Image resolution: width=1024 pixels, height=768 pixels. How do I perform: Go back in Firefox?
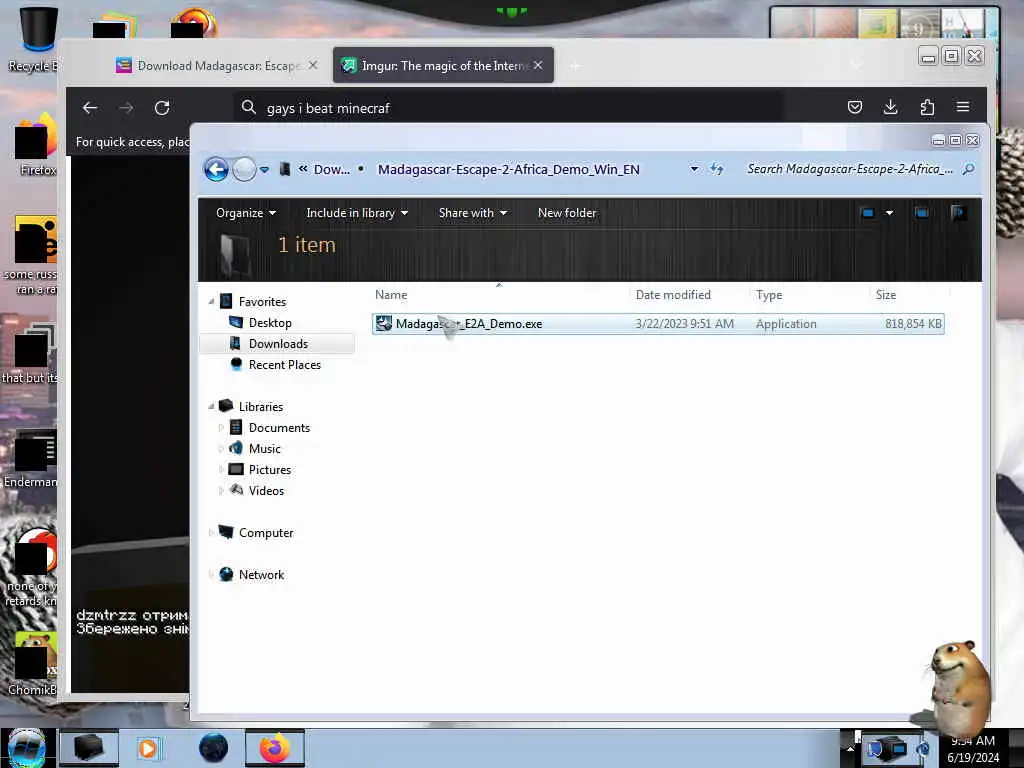coord(90,108)
